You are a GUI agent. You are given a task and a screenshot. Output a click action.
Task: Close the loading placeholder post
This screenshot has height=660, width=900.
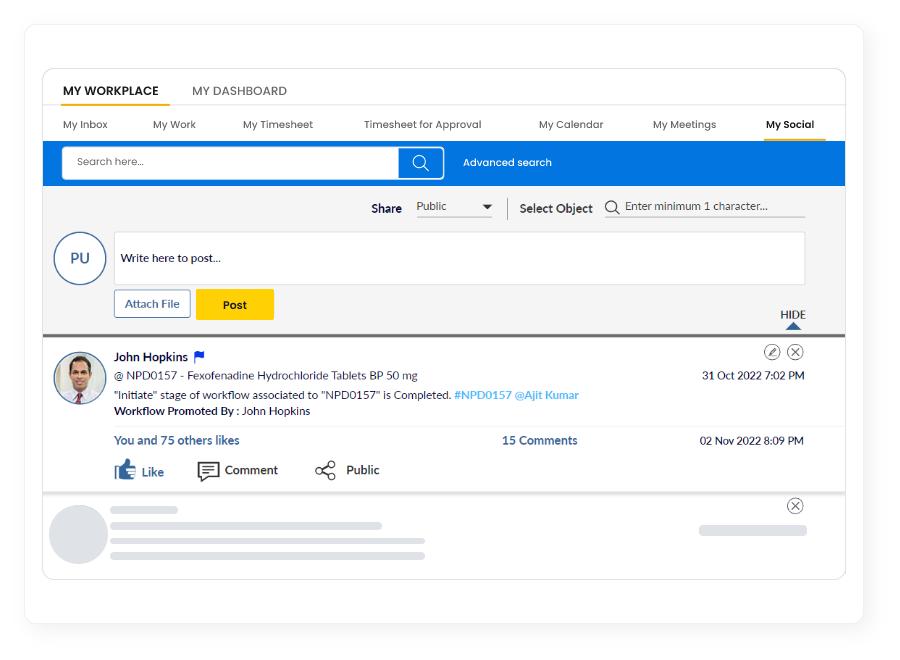click(x=795, y=506)
